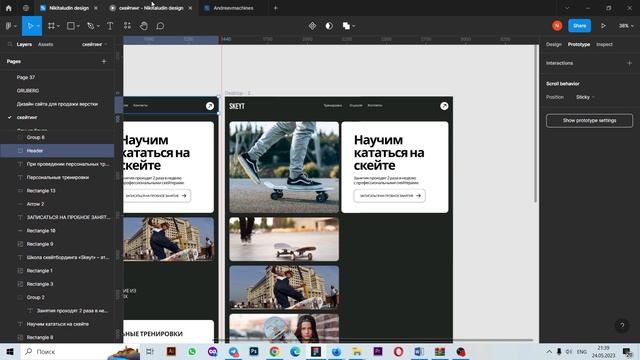Select the Header layer
The height and width of the screenshot is (360, 640).
coord(57,151)
